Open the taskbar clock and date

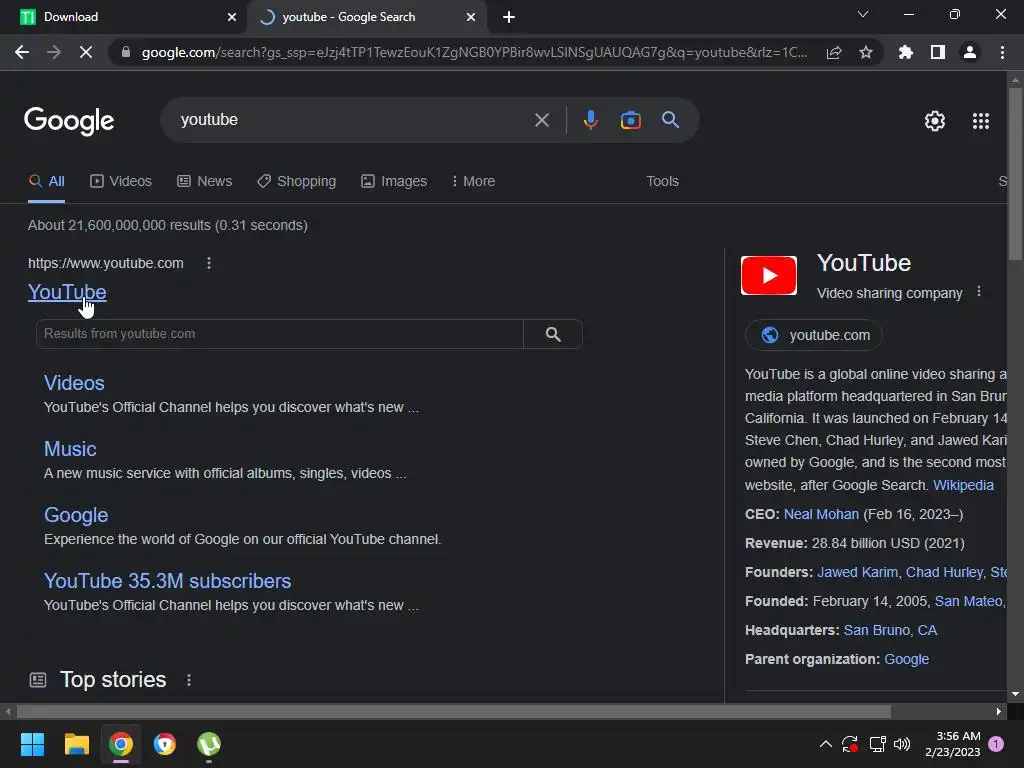point(952,744)
